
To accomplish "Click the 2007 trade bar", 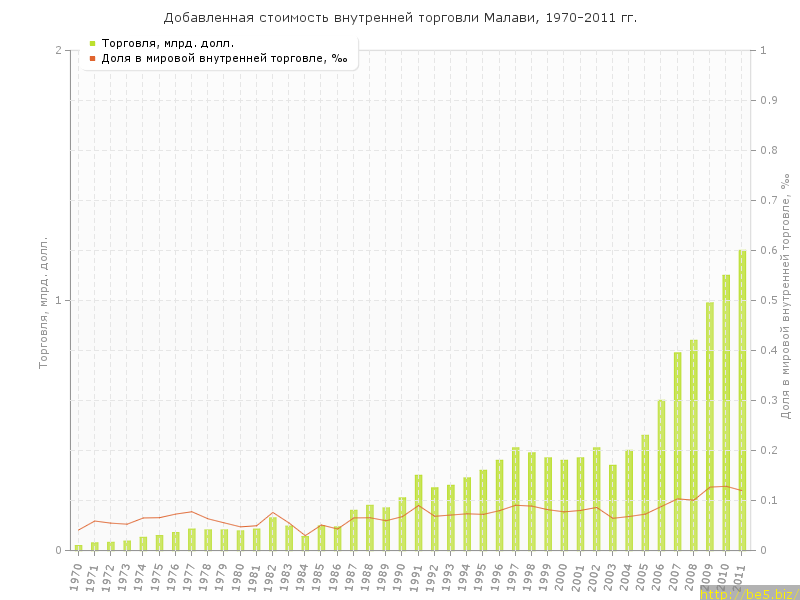I will (677, 451).
